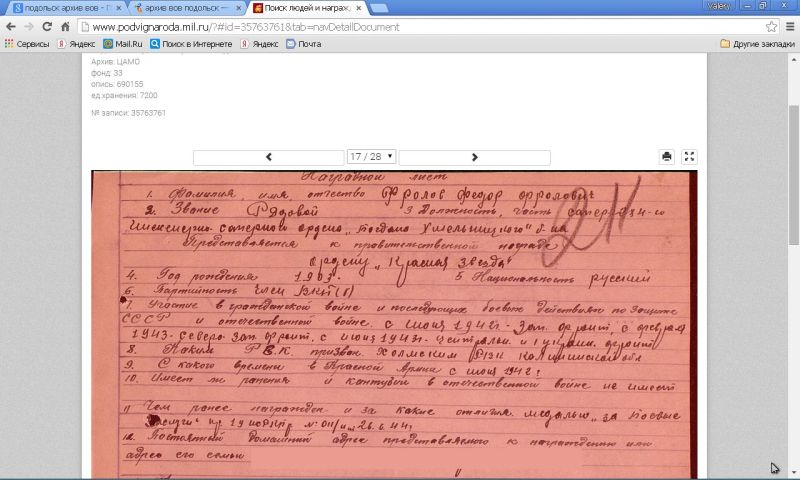Open the Почта bookmark
The height and width of the screenshot is (480, 800).
click(x=304, y=44)
